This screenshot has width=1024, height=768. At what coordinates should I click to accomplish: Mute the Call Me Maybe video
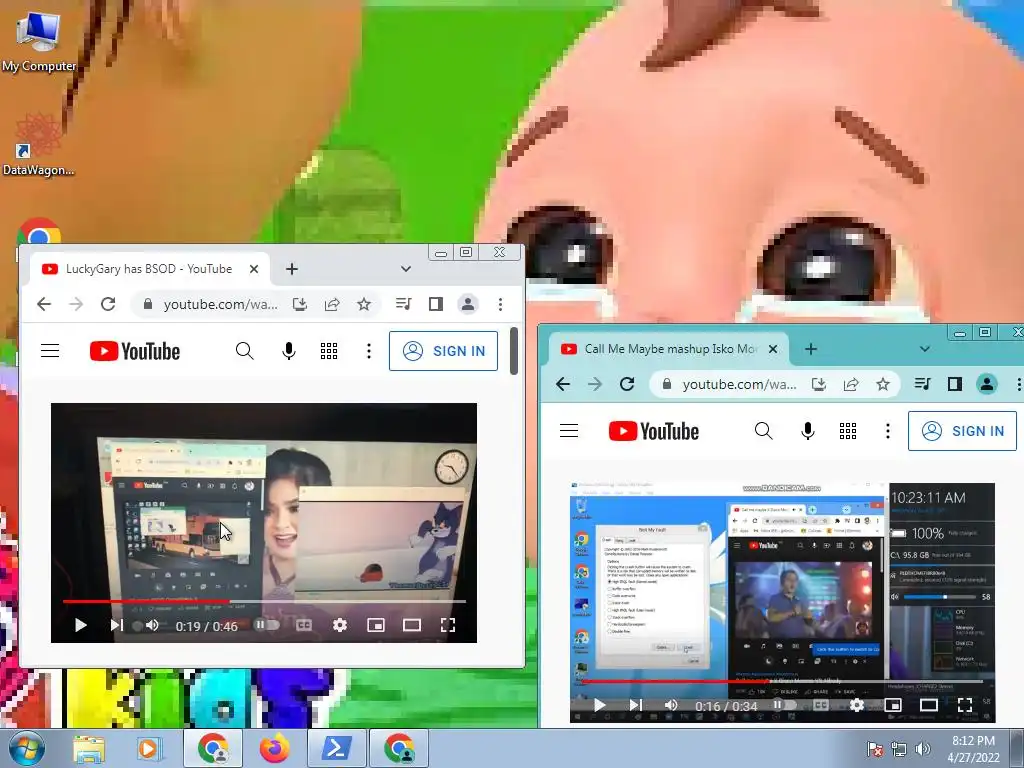coord(671,705)
